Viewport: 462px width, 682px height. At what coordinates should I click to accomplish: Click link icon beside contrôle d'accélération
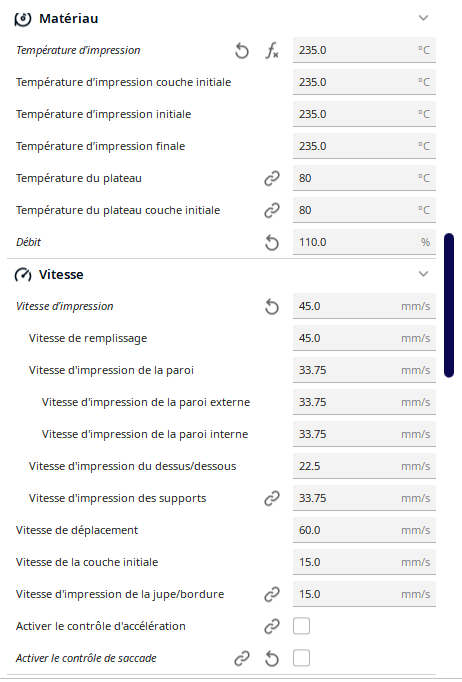point(272,626)
